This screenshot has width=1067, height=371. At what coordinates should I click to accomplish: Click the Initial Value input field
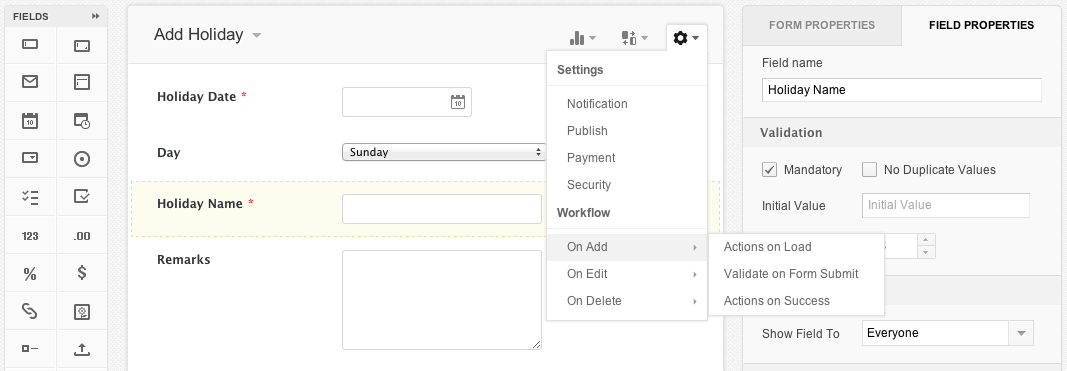point(945,205)
